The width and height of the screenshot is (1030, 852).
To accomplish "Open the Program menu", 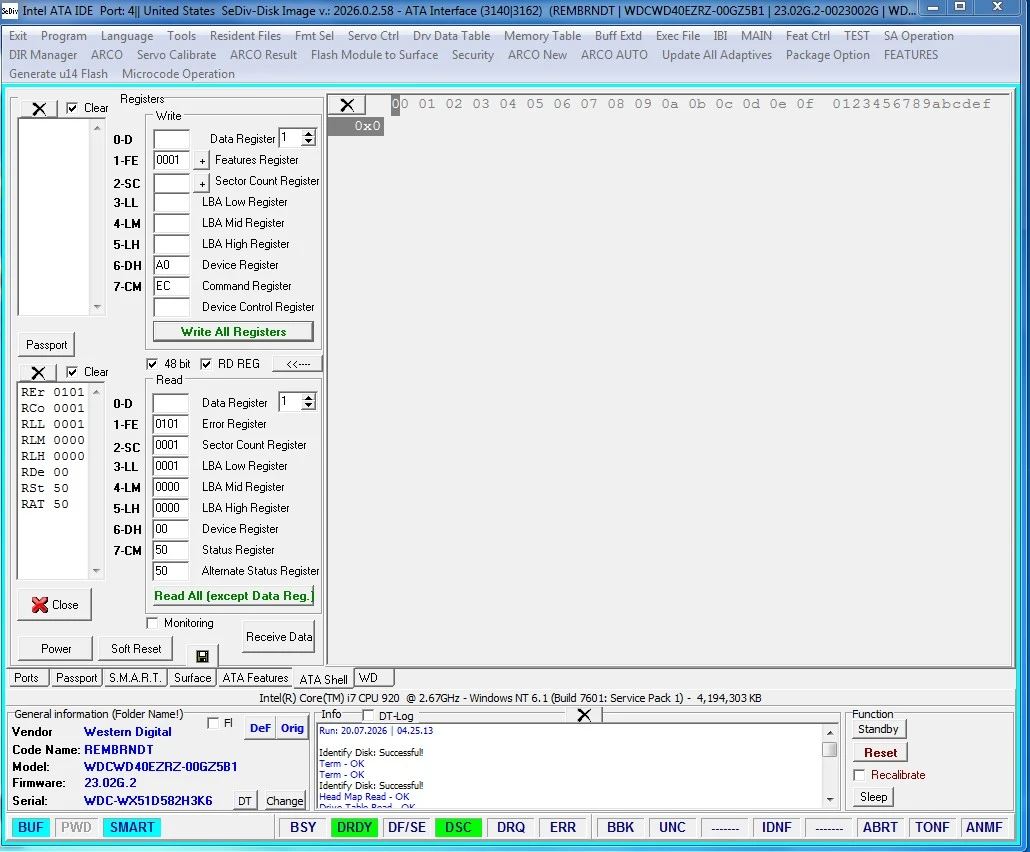I will pos(64,36).
